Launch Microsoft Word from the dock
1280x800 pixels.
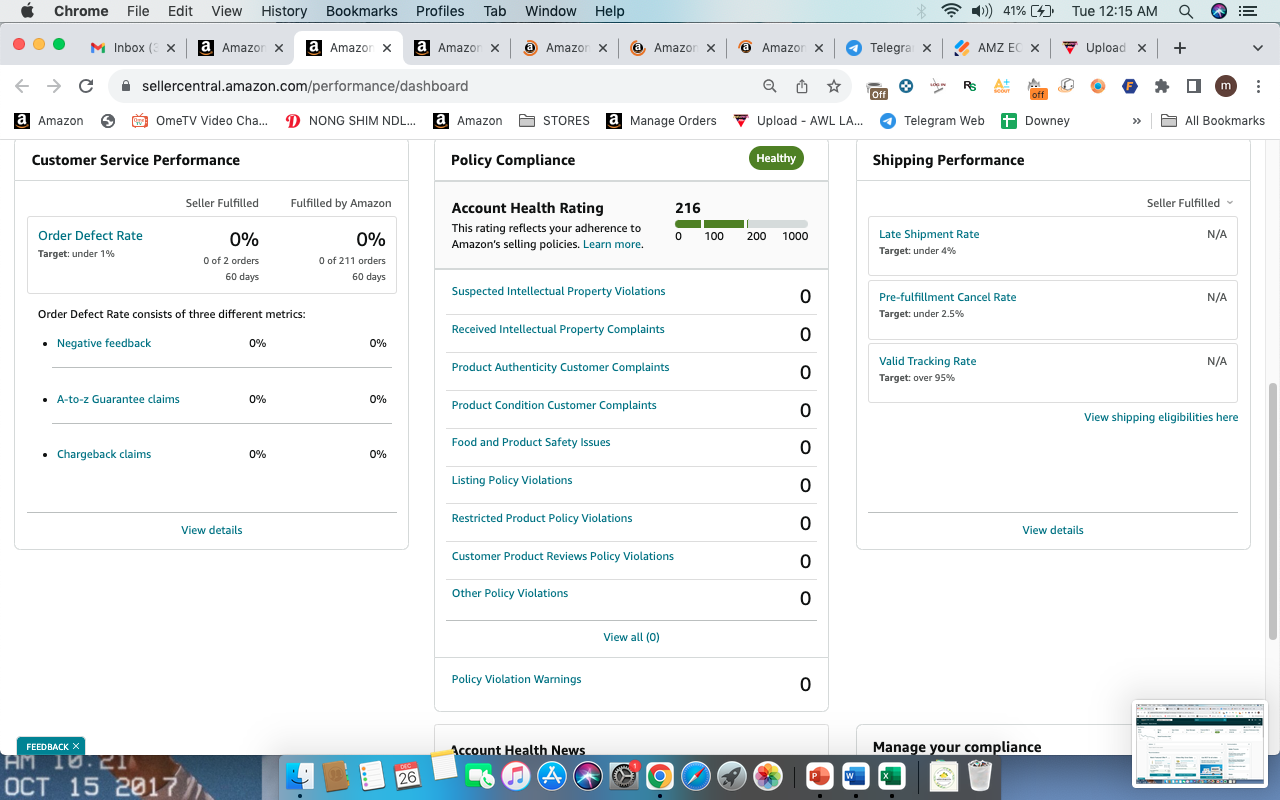[x=855, y=776]
